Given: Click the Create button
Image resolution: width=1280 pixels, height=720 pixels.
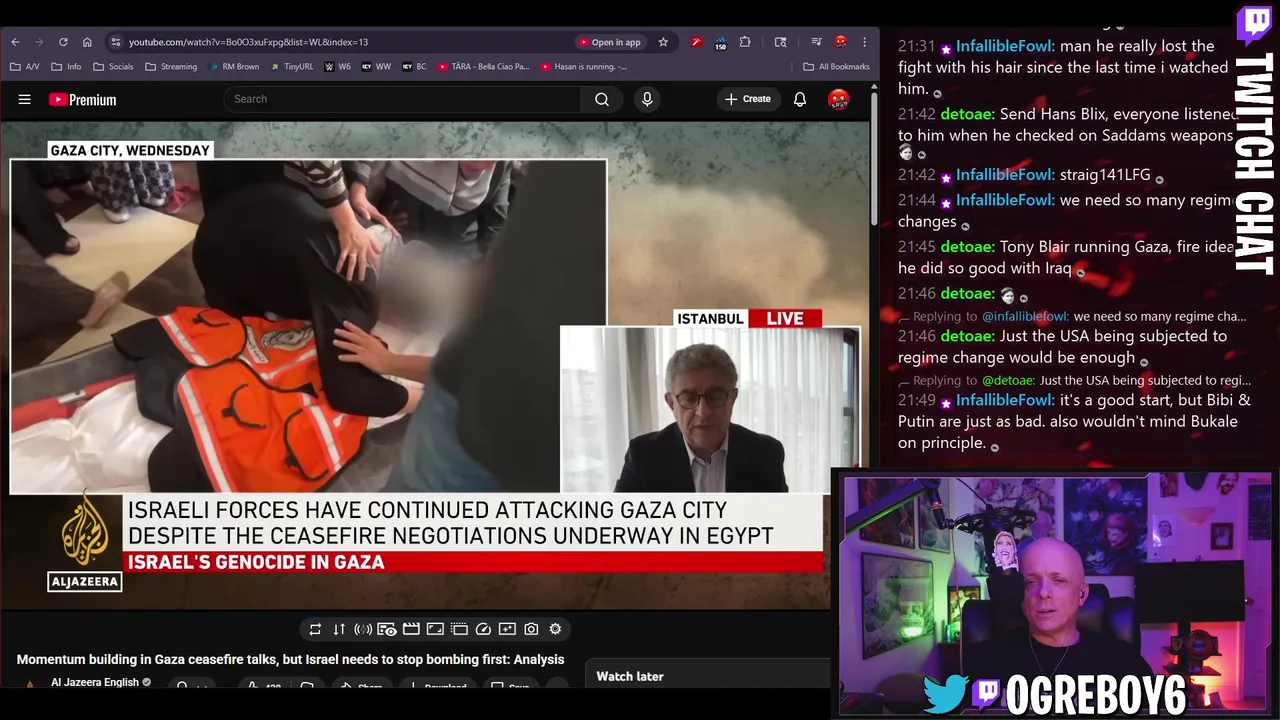Looking at the screenshot, I should click(x=748, y=99).
